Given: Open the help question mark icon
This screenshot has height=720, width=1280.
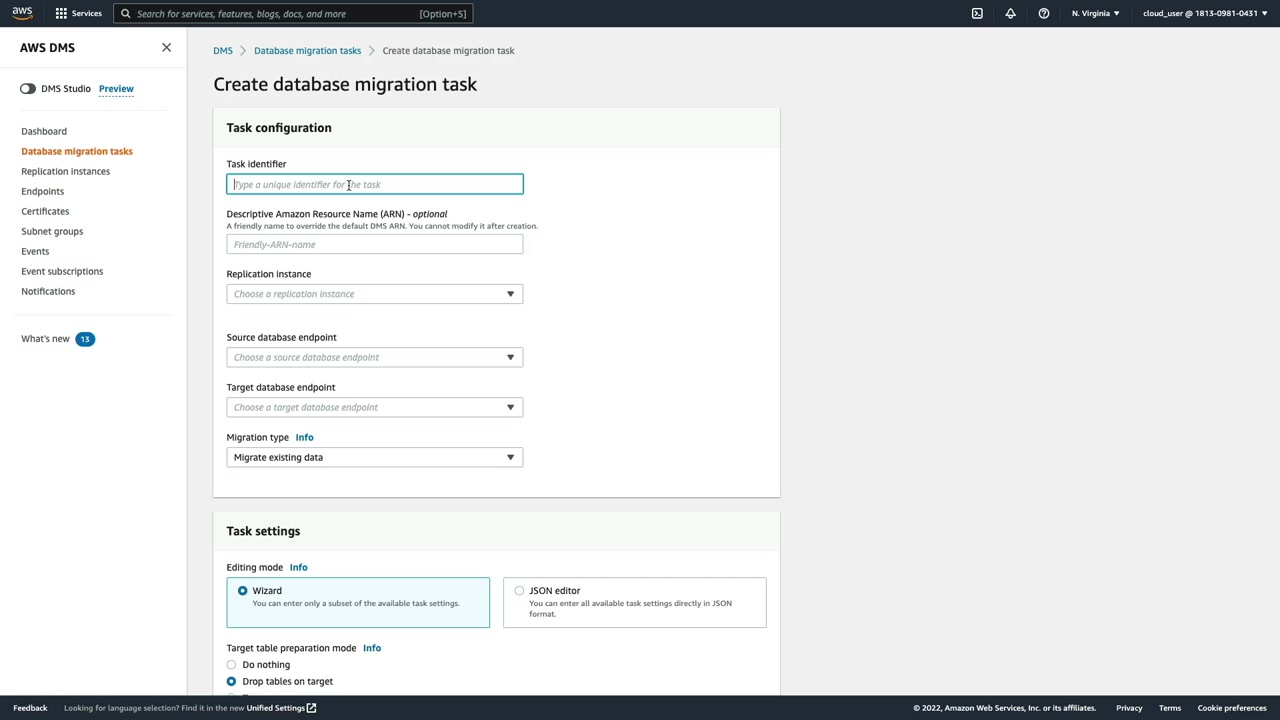Looking at the screenshot, I should tap(1043, 14).
